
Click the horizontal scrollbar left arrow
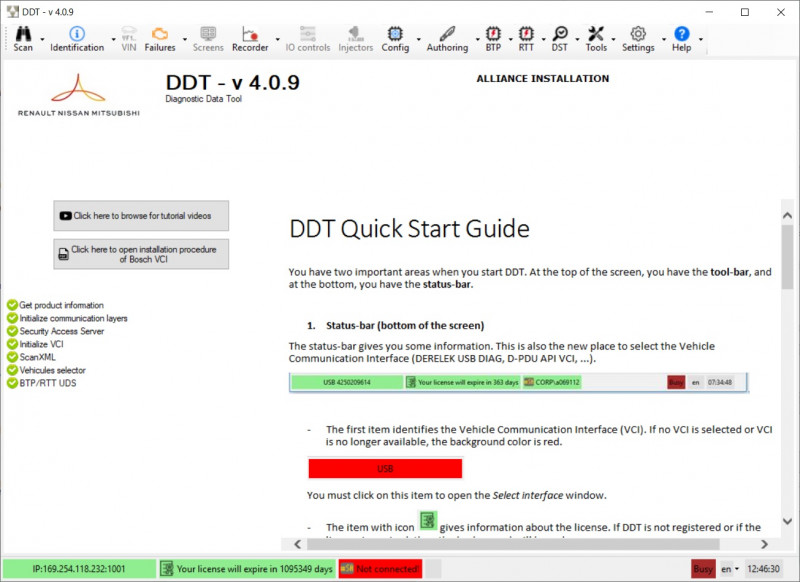pos(298,544)
